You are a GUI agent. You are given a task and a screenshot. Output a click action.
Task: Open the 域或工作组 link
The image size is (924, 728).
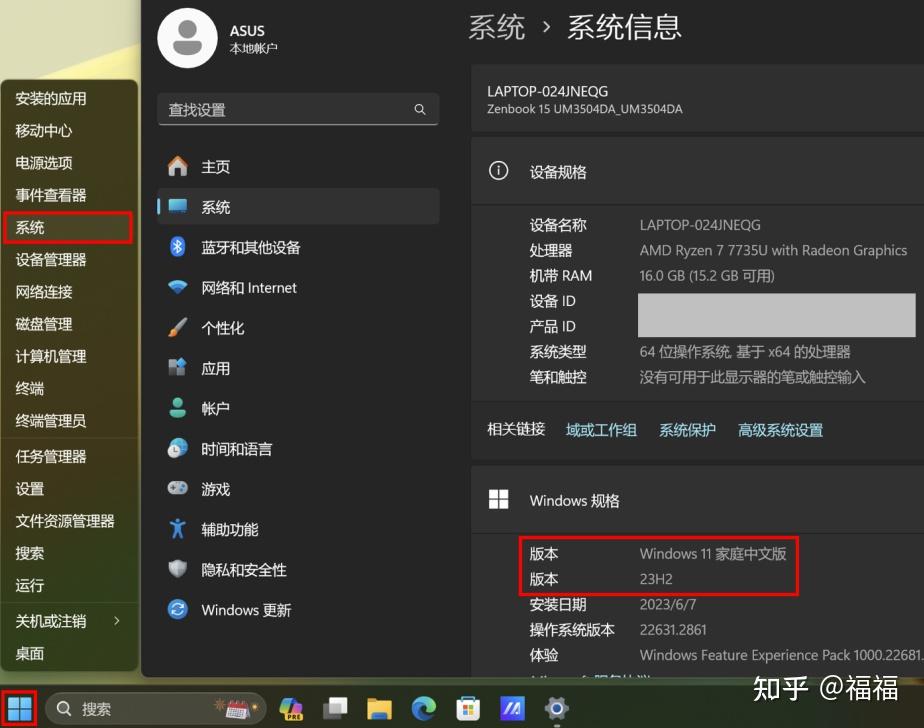[x=601, y=430]
